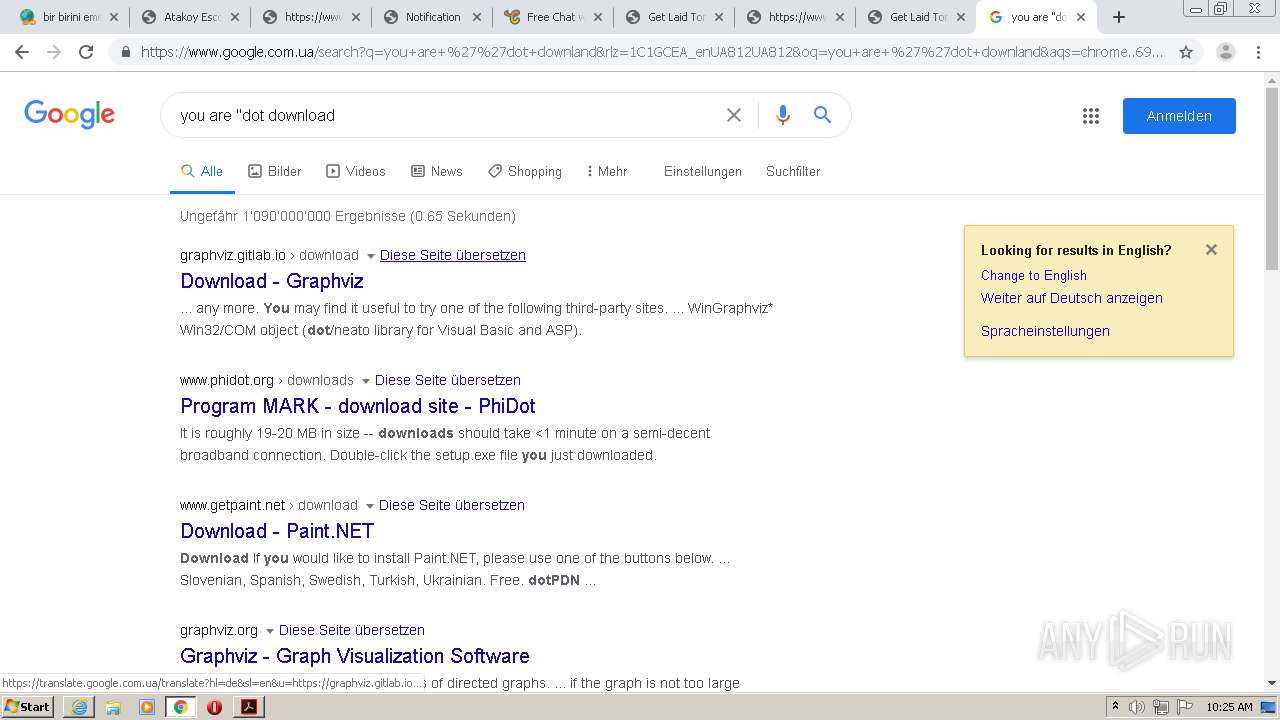Click the Chrome back arrow
Image resolution: width=1280 pixels, height=720 pixels.
pyautogui.click(x=22, y=52)
